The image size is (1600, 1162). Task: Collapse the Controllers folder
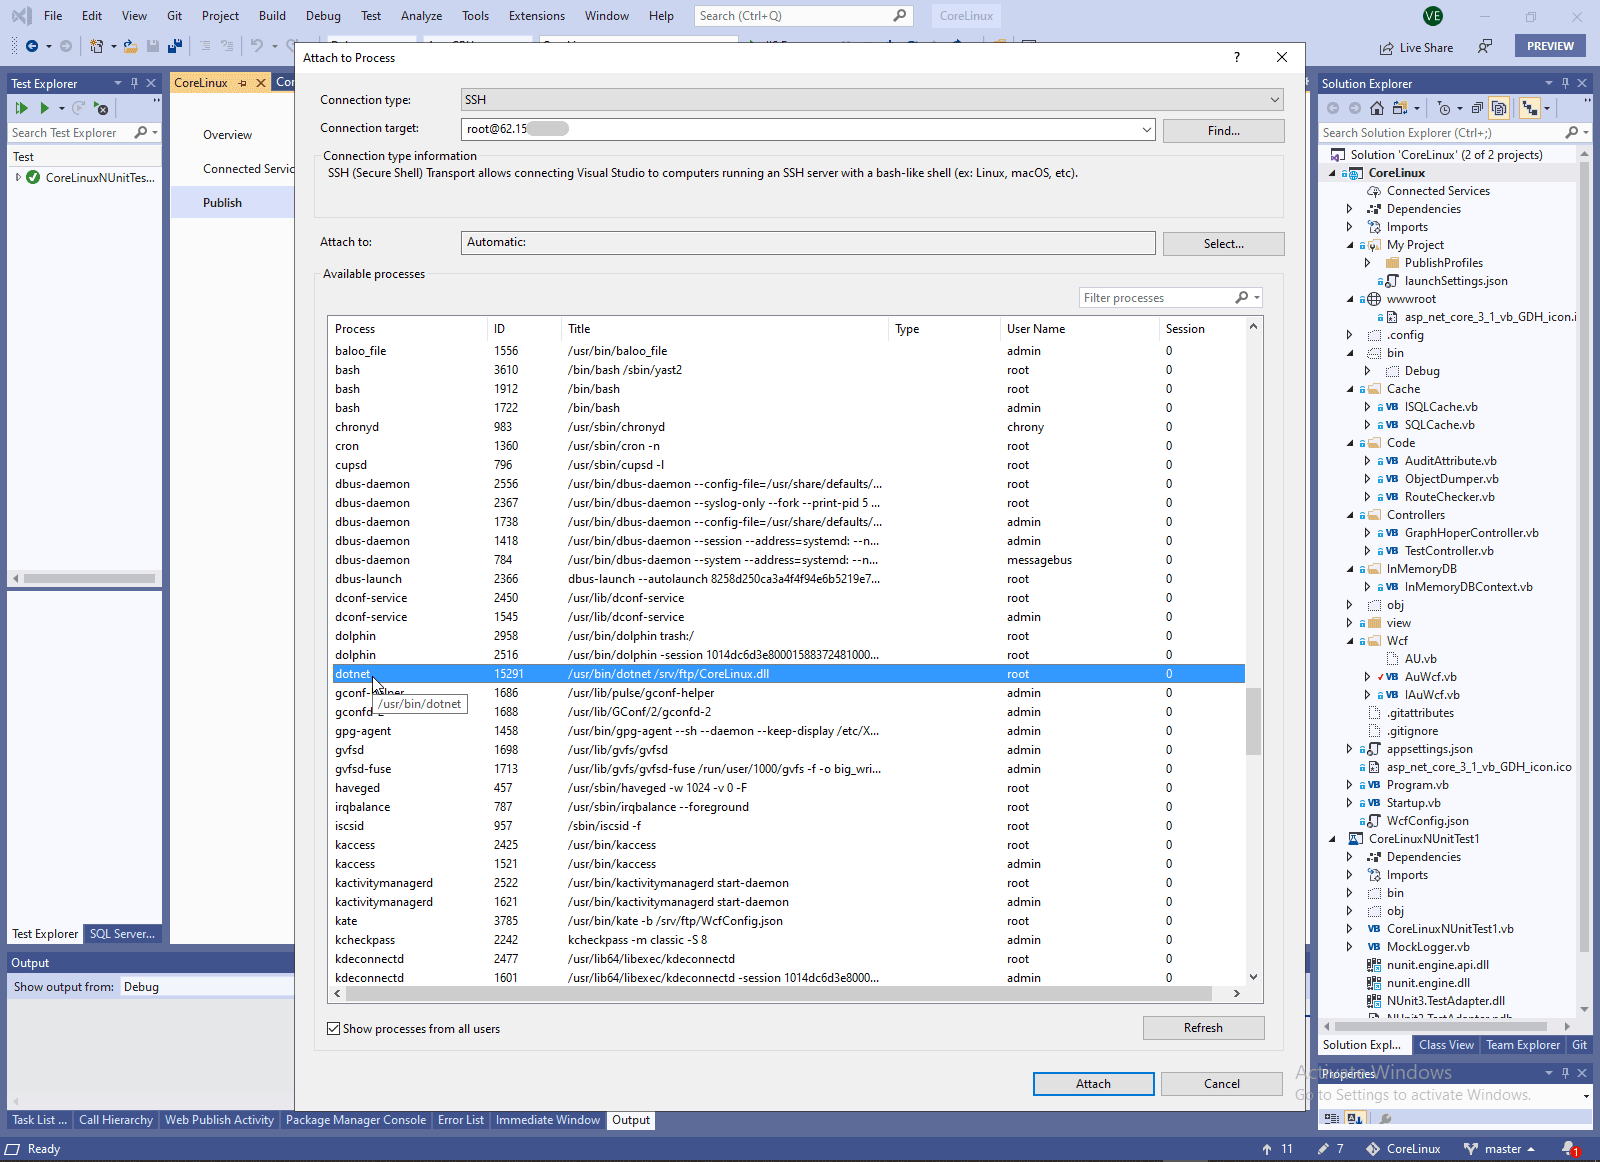tap(1350, 515)
